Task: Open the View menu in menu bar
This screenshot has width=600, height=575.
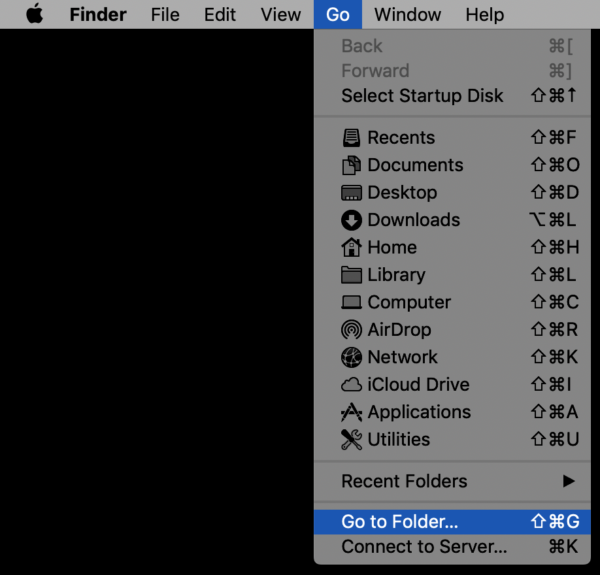Action: (x=280, y=15)
